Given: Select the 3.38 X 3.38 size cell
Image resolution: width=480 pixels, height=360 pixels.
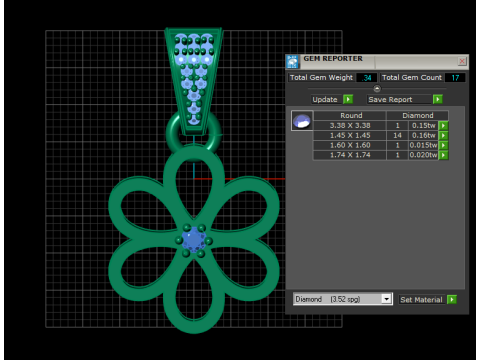Looking at the screenshot, I should pyautogui.click(x=350, y=126).
